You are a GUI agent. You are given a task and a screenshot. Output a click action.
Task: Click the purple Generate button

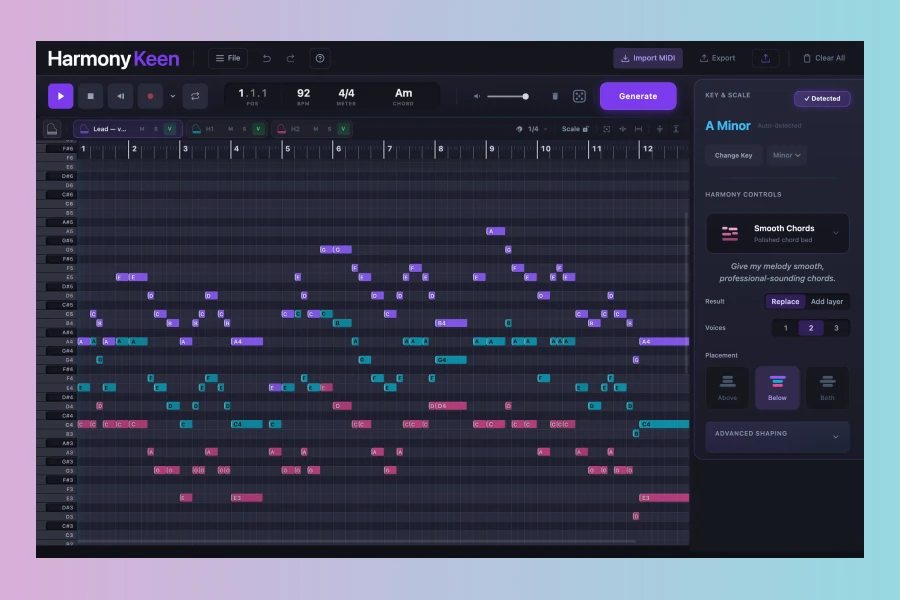coord(638,96)
